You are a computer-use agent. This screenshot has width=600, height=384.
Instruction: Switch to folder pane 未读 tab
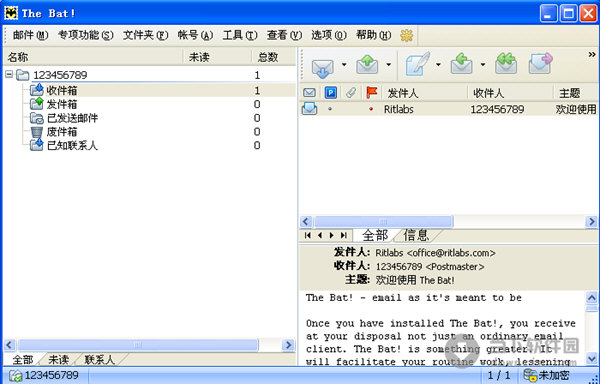coord(59,360)
